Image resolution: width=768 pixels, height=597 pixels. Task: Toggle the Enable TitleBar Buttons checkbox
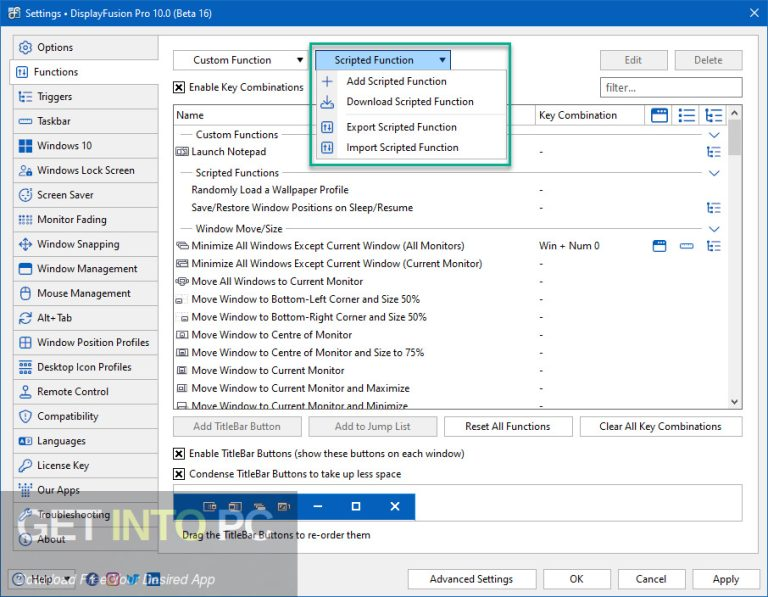(179, 454)
